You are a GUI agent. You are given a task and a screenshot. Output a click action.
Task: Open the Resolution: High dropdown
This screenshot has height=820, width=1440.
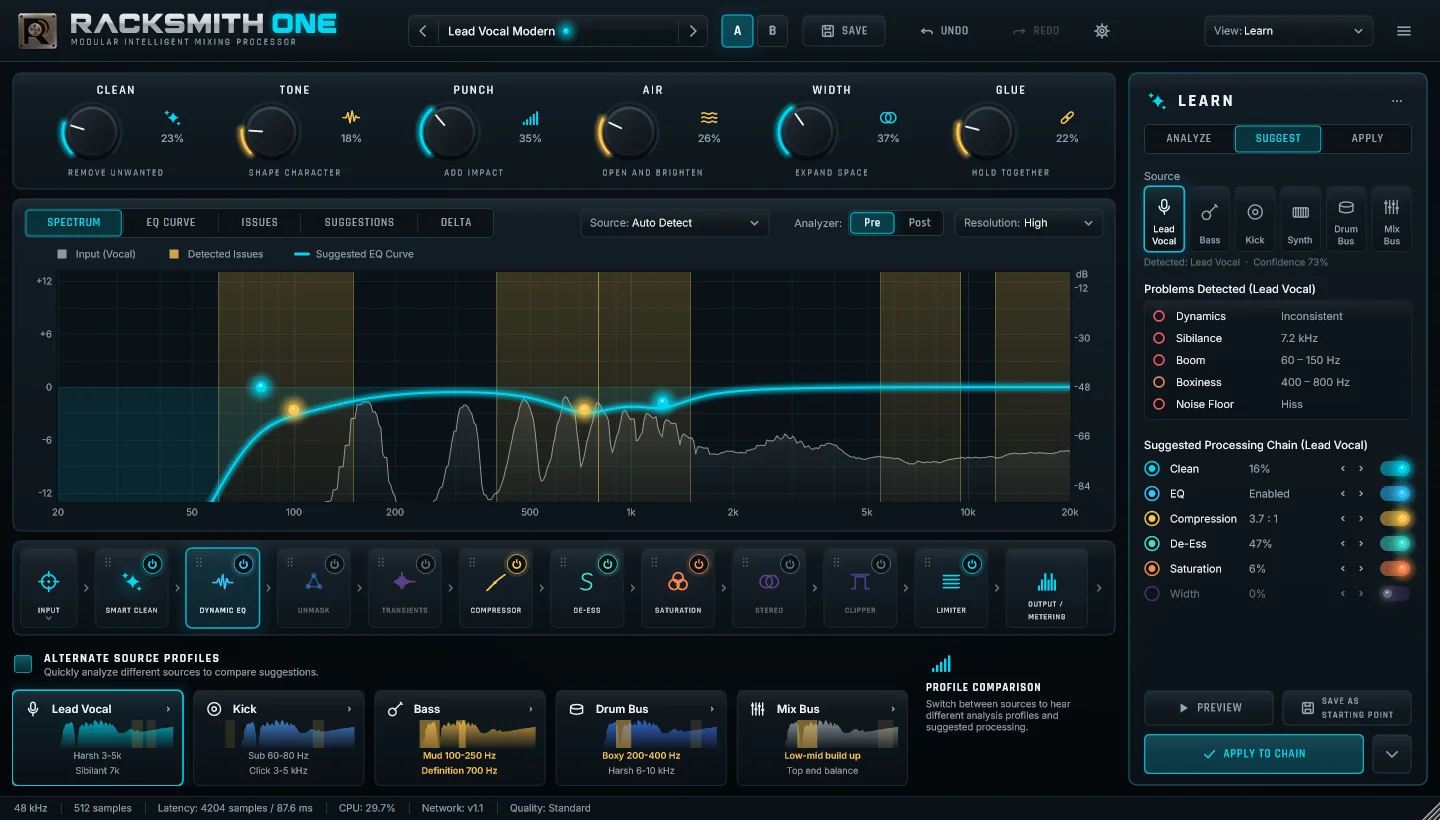(1029, 223)
